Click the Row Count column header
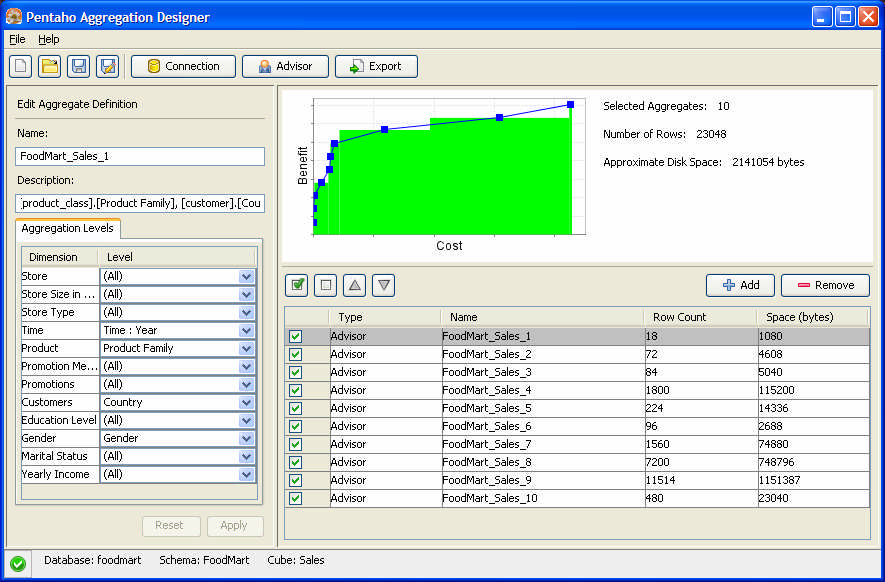885x582 pixels. [700, 317]
